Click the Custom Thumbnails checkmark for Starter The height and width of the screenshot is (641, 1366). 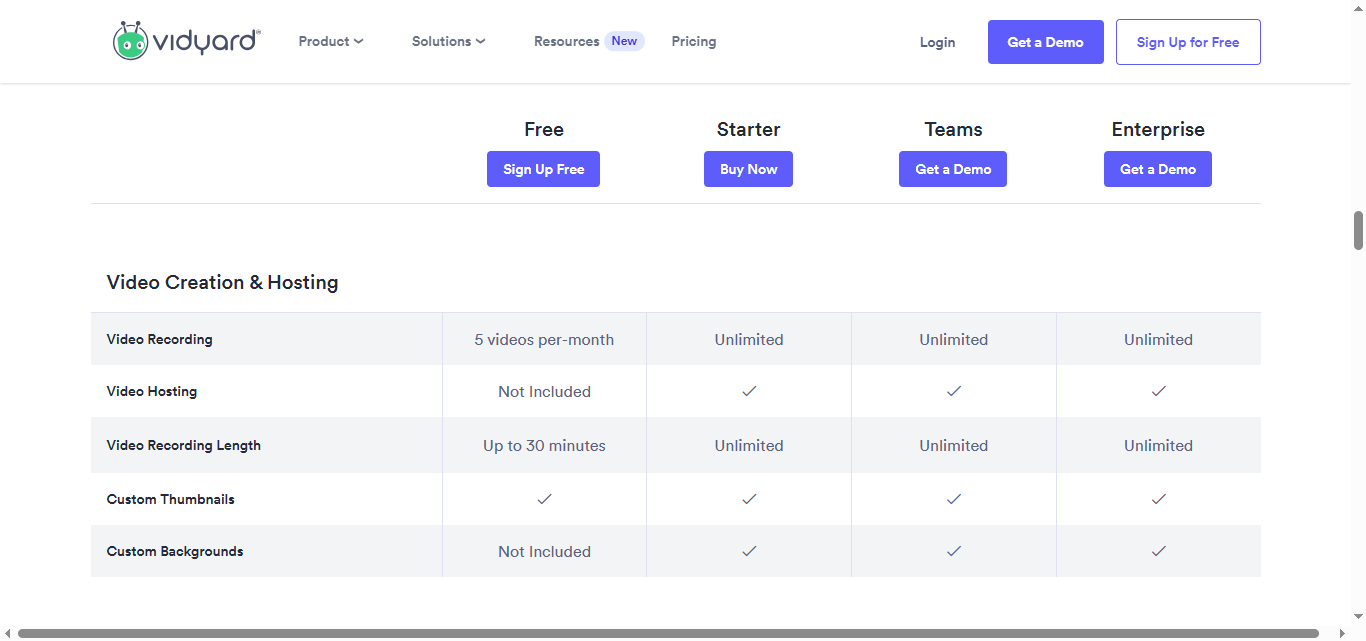pos(749,498)
